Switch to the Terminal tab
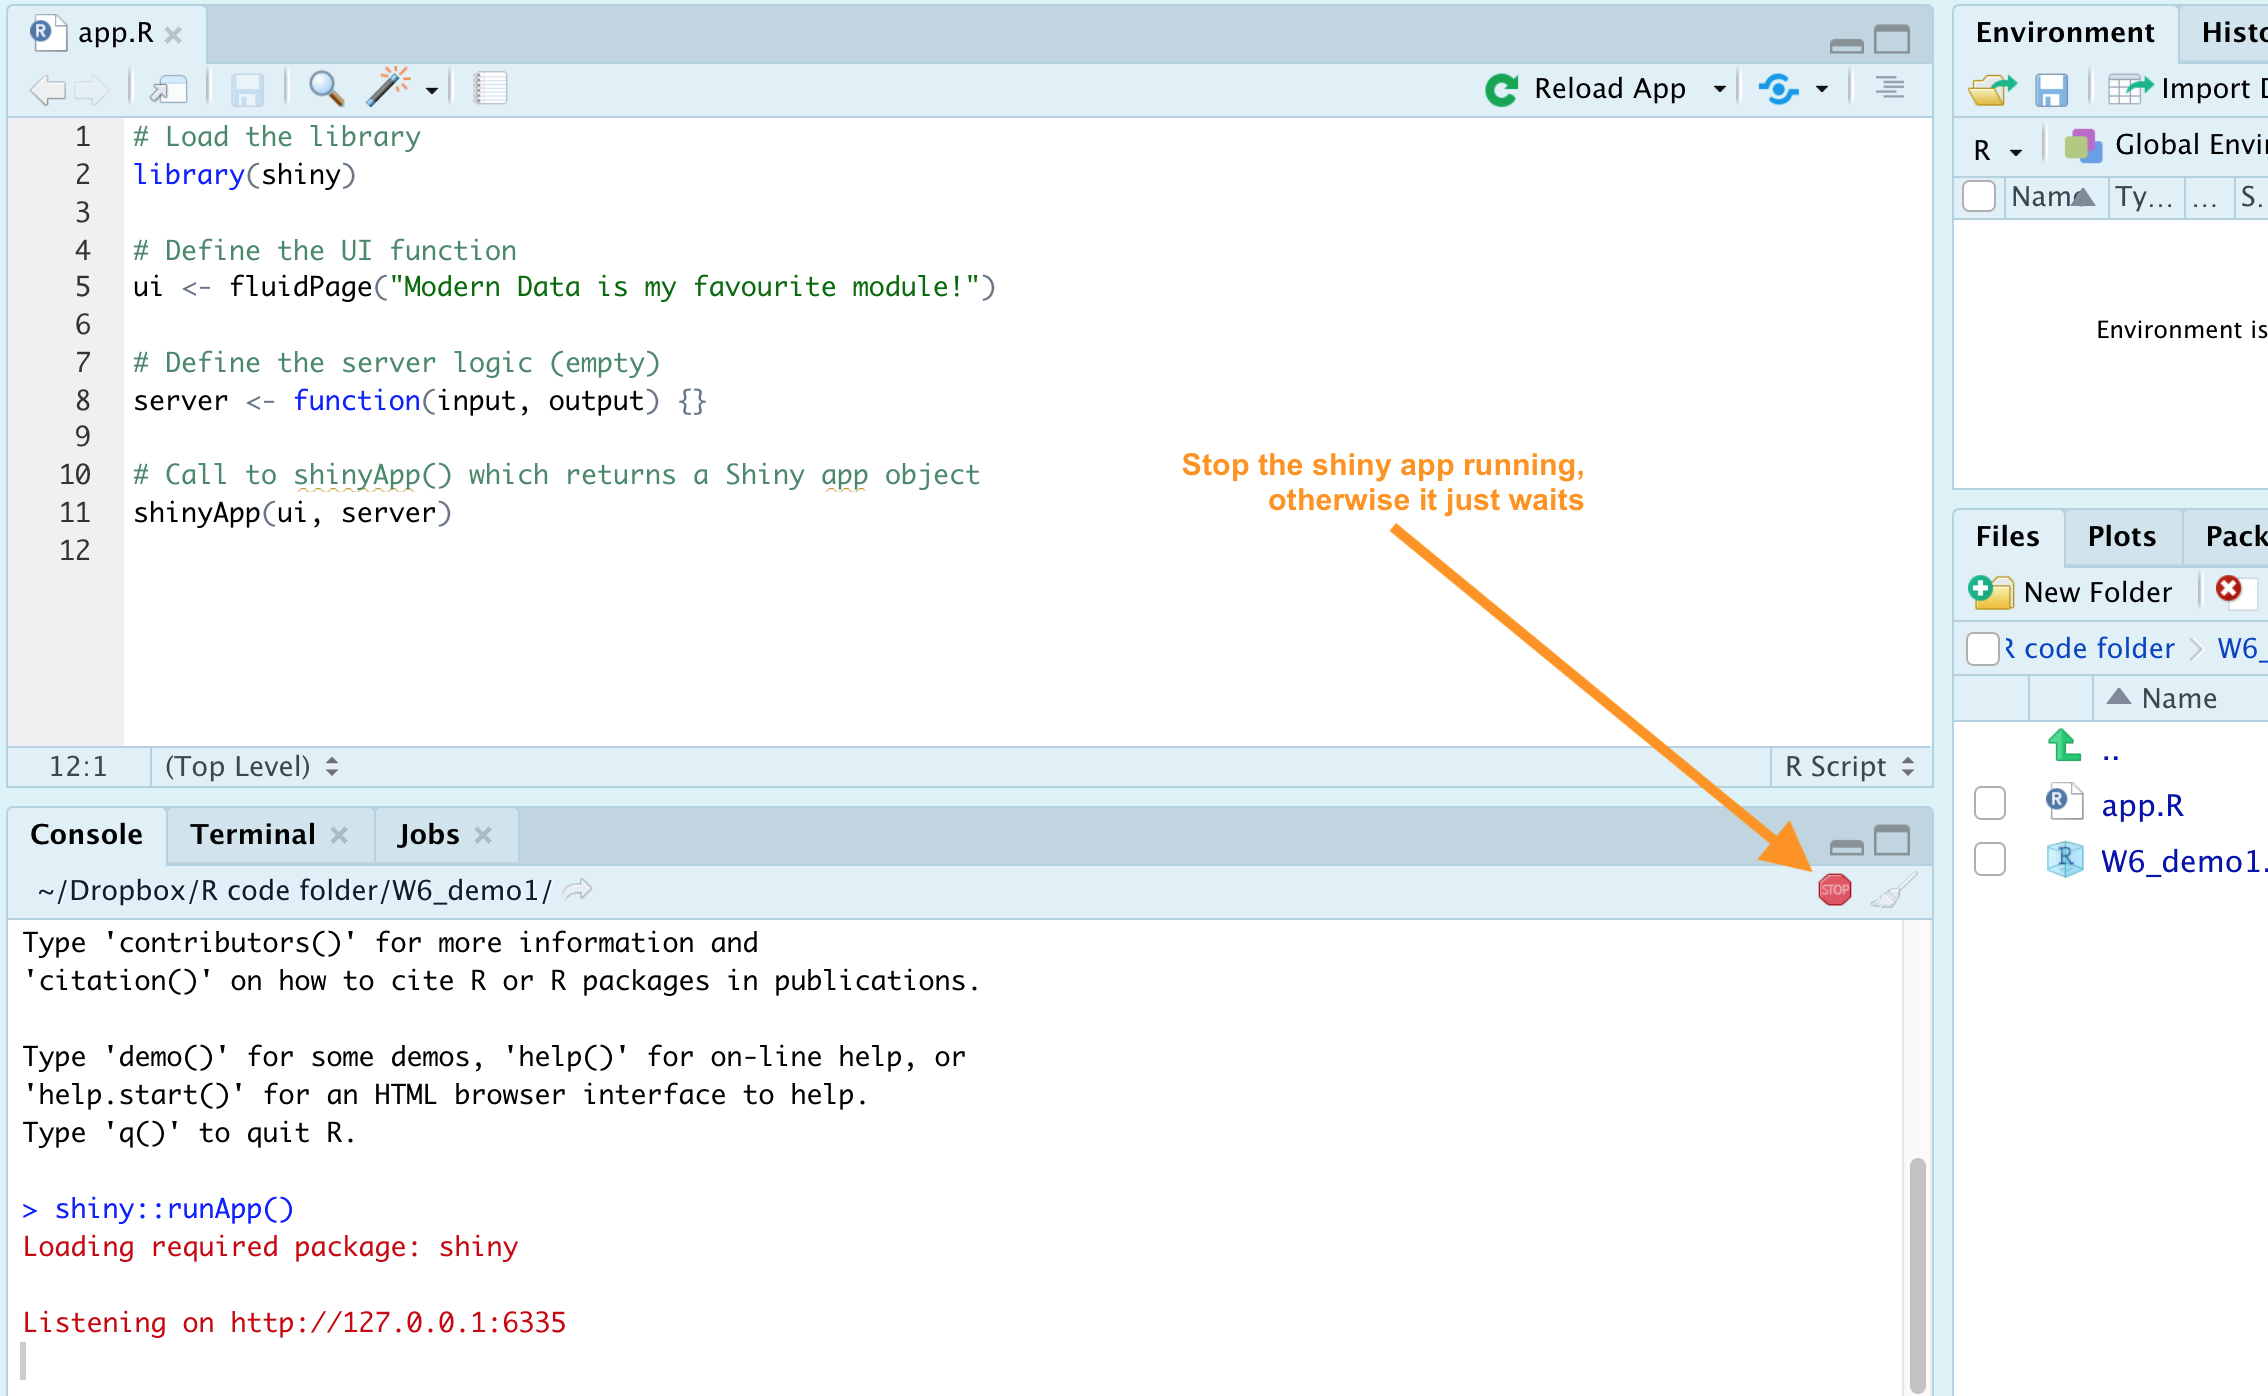This screenshot has width=2268, height=1396. tap(253, 835)
